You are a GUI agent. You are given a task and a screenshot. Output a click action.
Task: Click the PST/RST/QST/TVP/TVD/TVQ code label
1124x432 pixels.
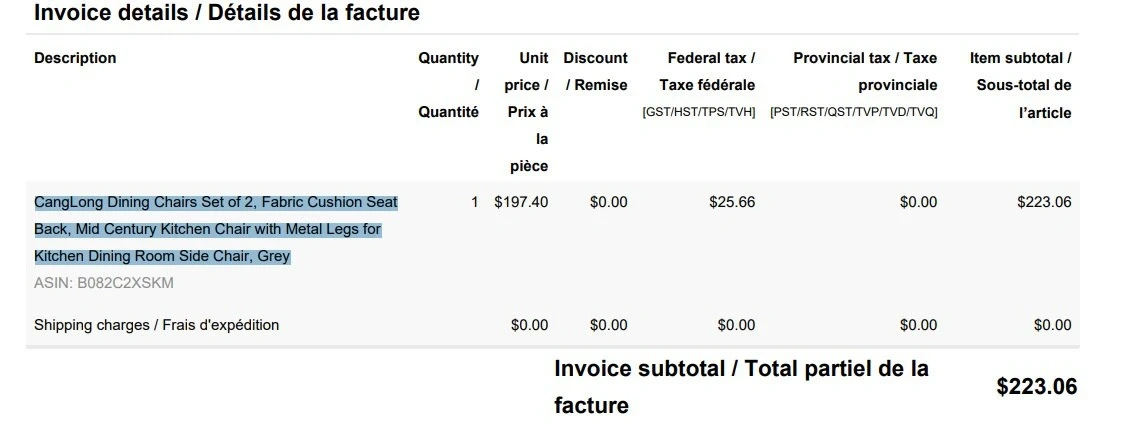[x=854, y=112]
